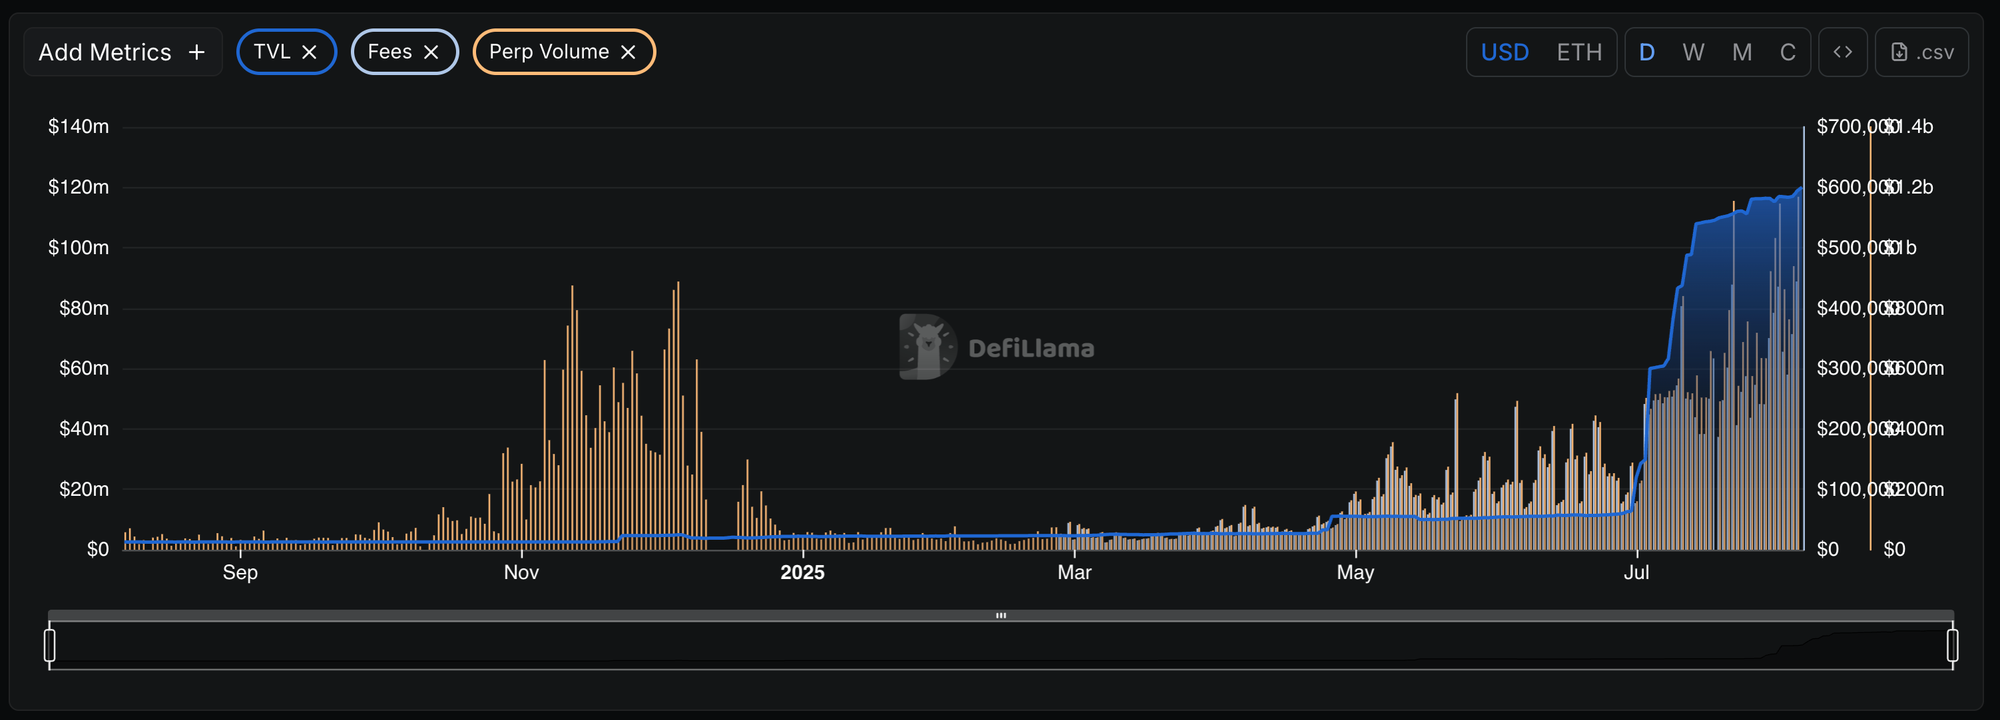Open the embed code icon
Image resolution: width=2000 pixels, height=720 pixels.
click(x=1842, y=52)
